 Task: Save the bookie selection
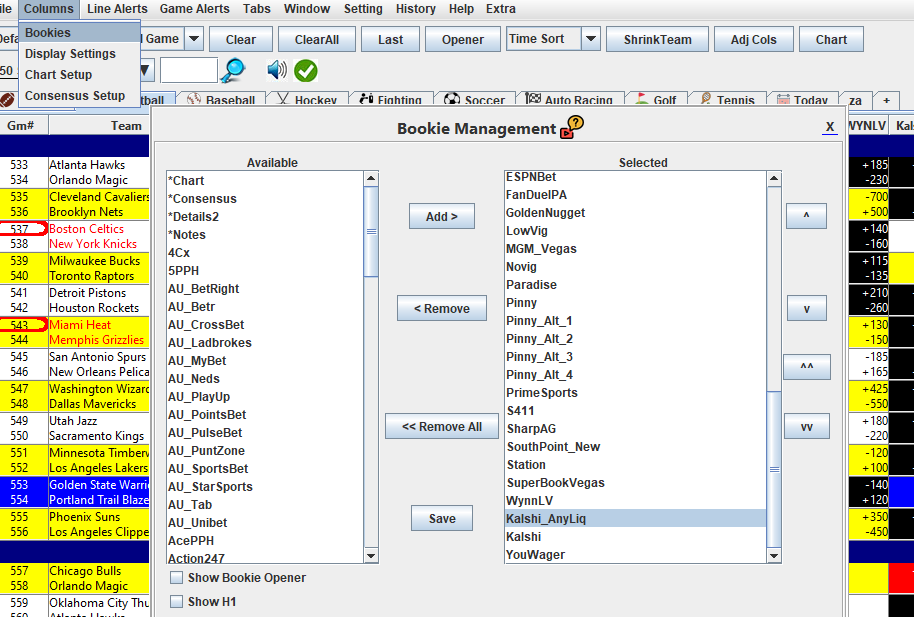click(x=442, y=518)
